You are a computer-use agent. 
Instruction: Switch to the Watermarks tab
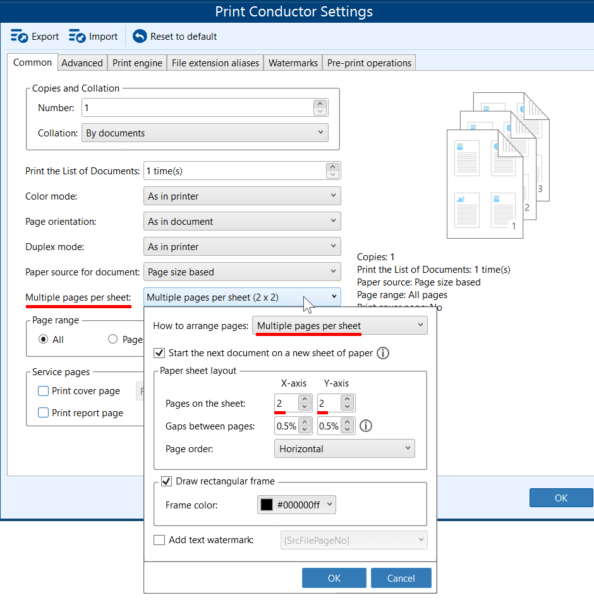[293, 63]
